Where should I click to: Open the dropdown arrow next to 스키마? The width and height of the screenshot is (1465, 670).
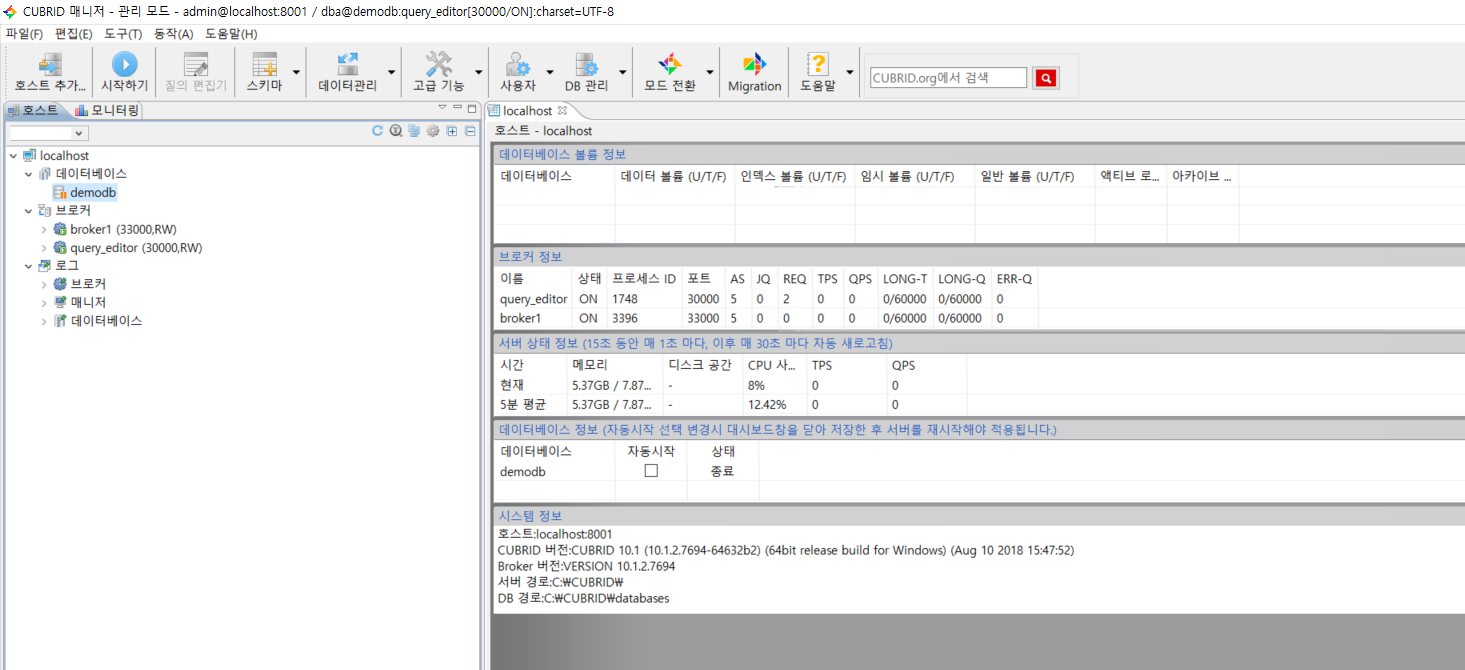296,72
